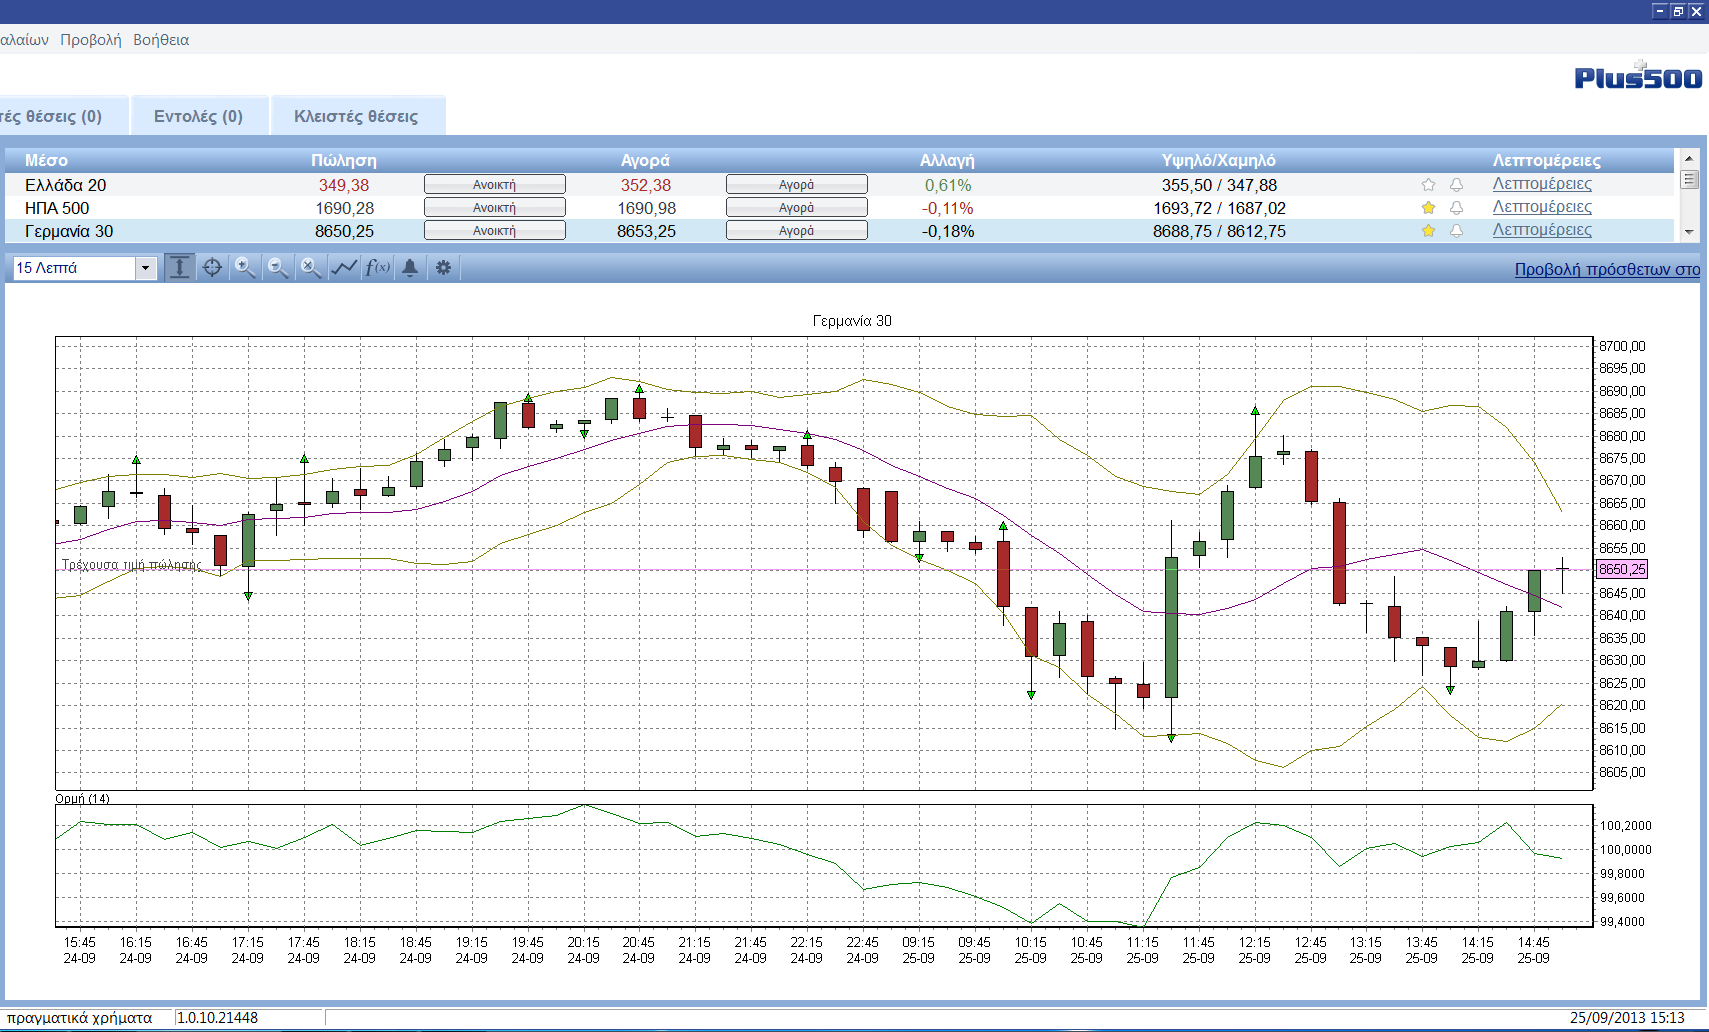Click sell price 349,38
1709x1032 pixels.
344,185
